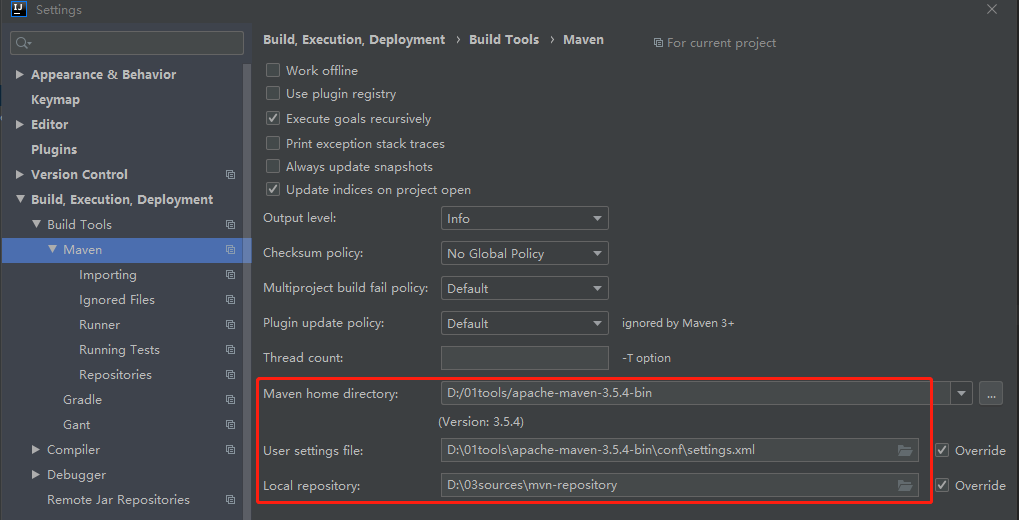1019x520 pixels.
Task: Enable the Work offline checkbox
Action: [x=273, y=71]
